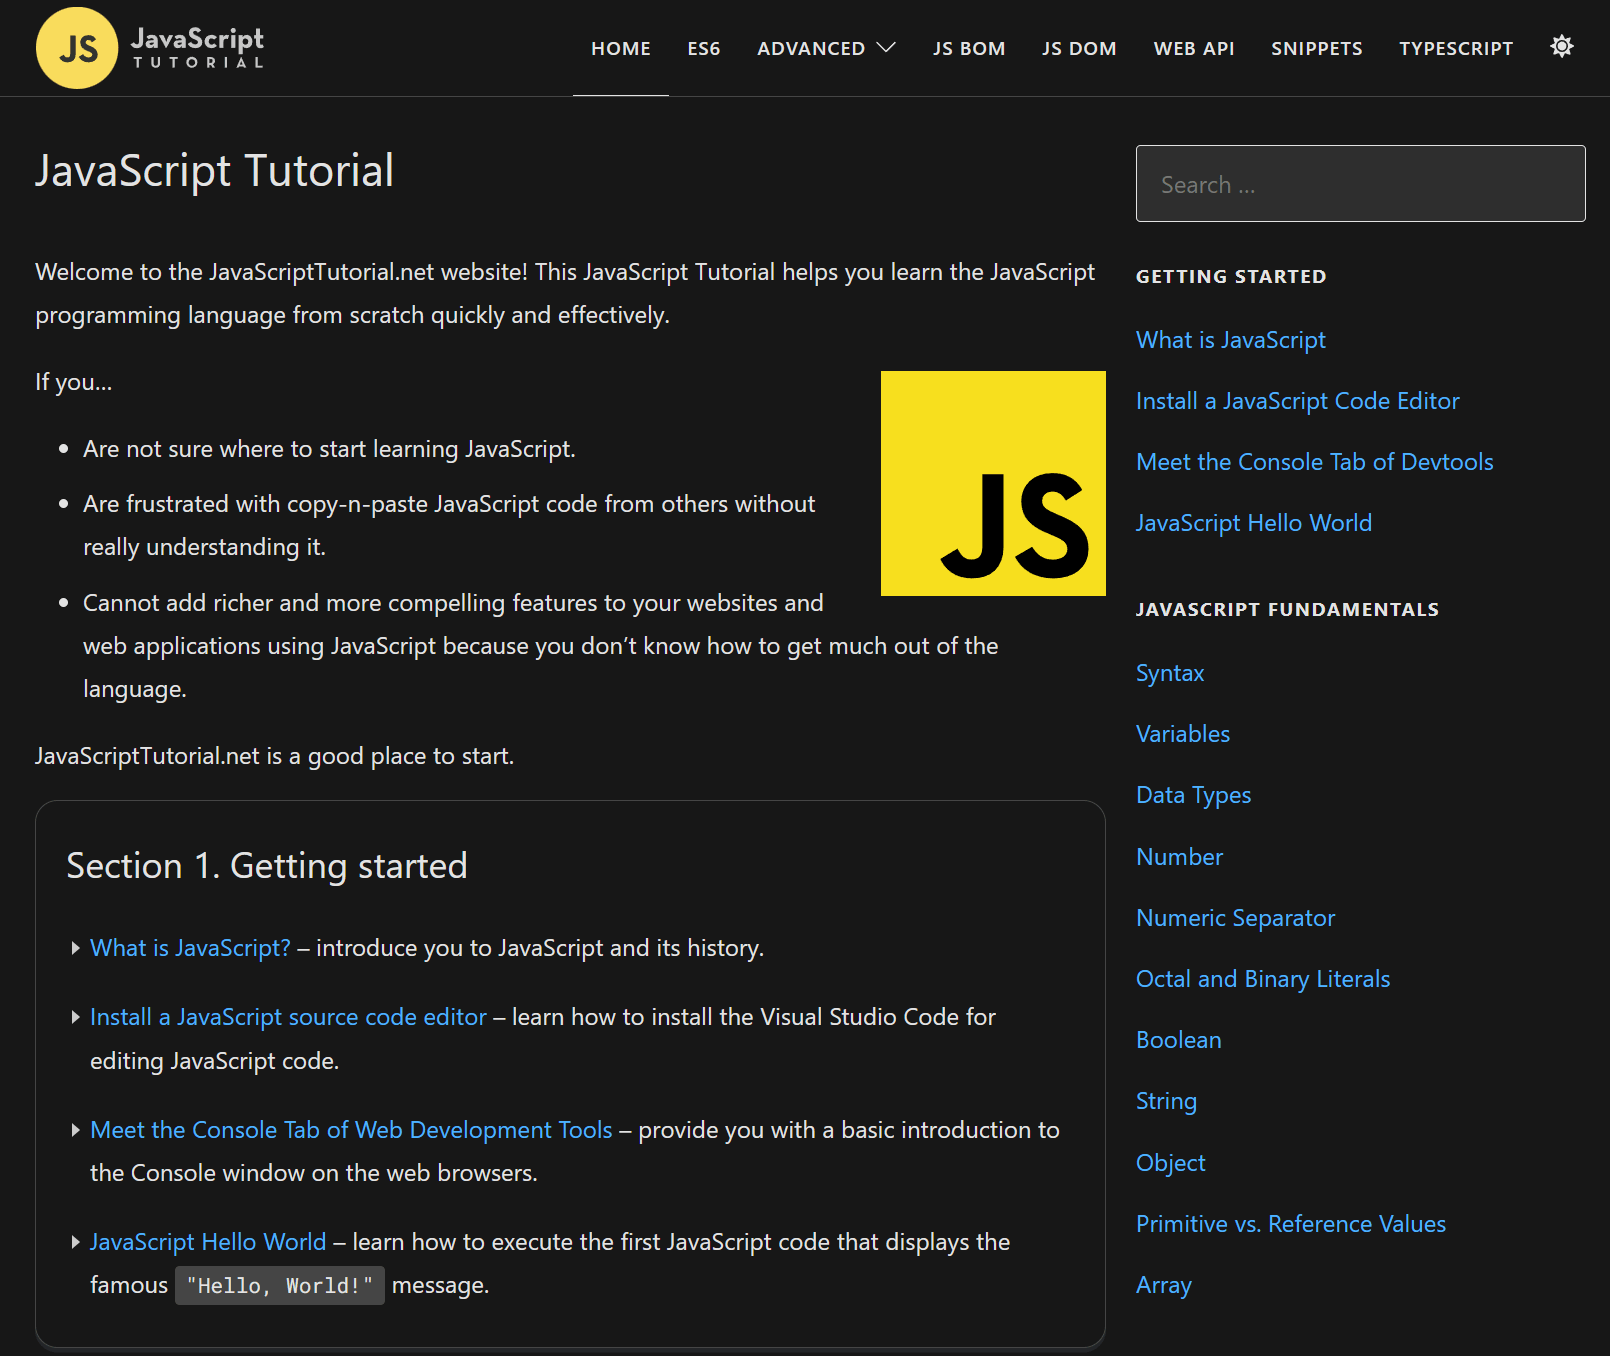Click 'JavaScript Hello World' in Section 1
This screenshot has width=1610, height=1356.
tap(207, 1242)
